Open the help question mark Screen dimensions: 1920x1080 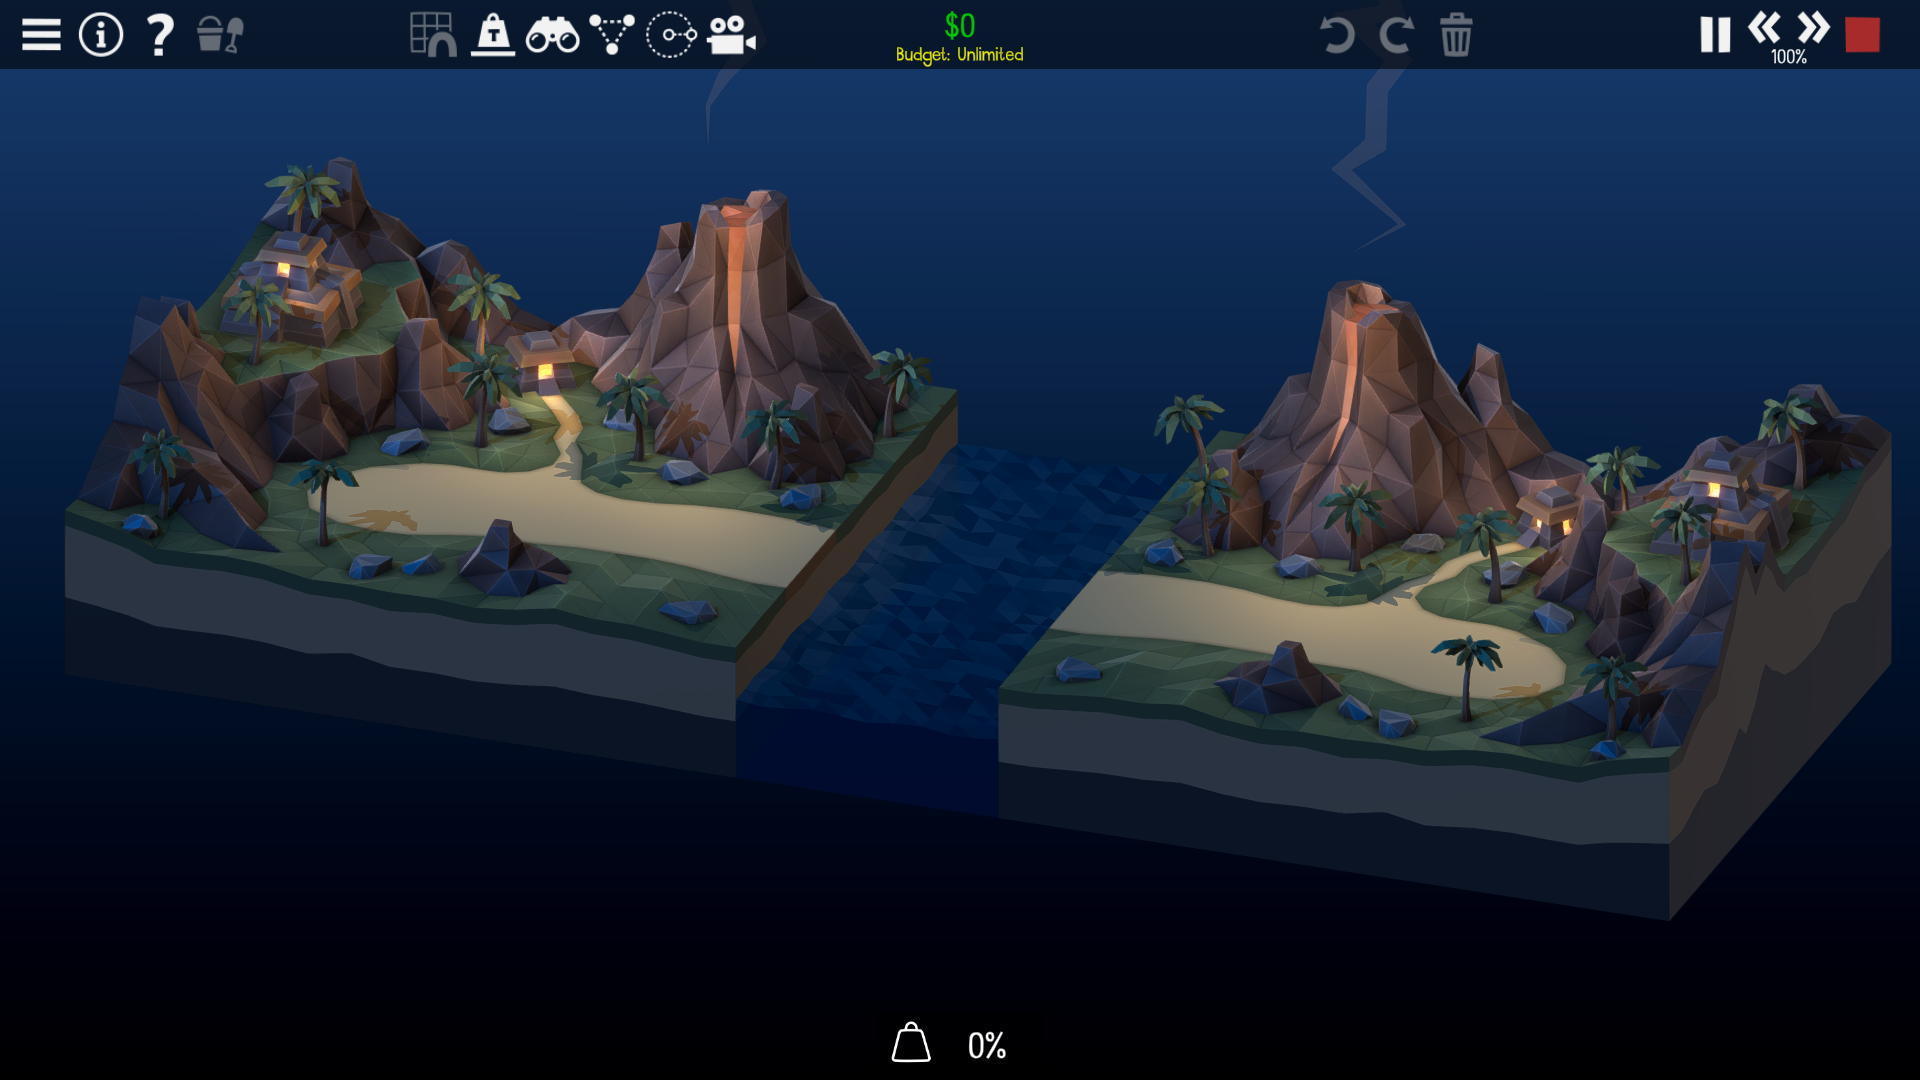click(x=159, y=35)
